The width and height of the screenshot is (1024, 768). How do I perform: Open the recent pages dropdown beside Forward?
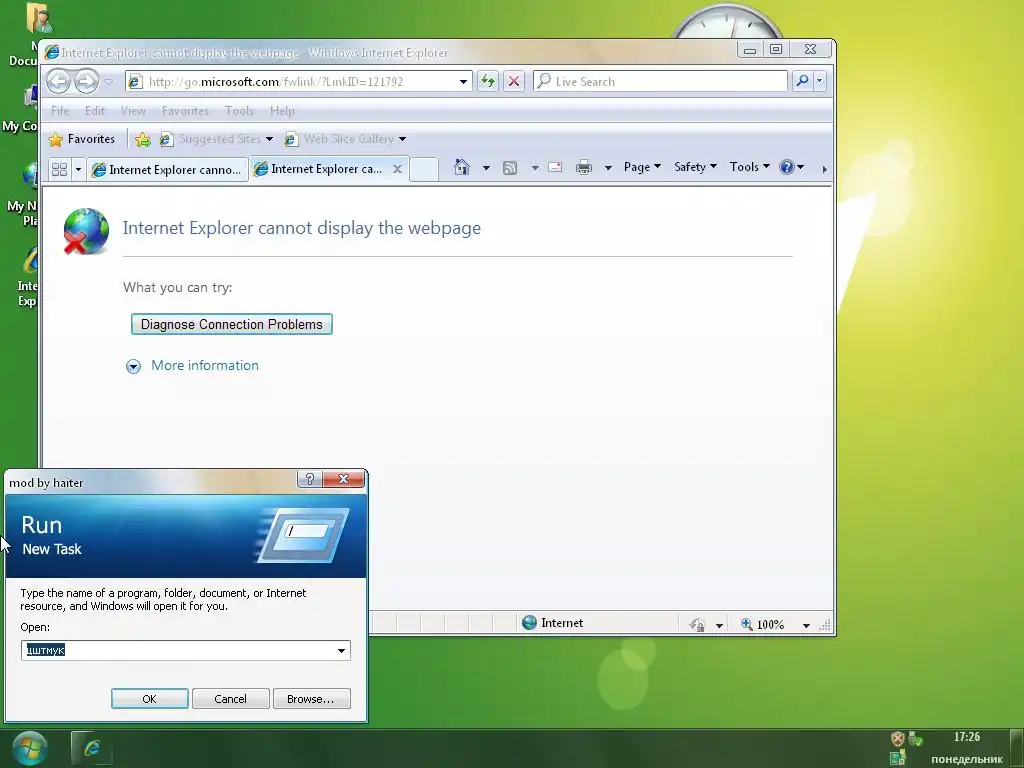(x=108, y=82)
